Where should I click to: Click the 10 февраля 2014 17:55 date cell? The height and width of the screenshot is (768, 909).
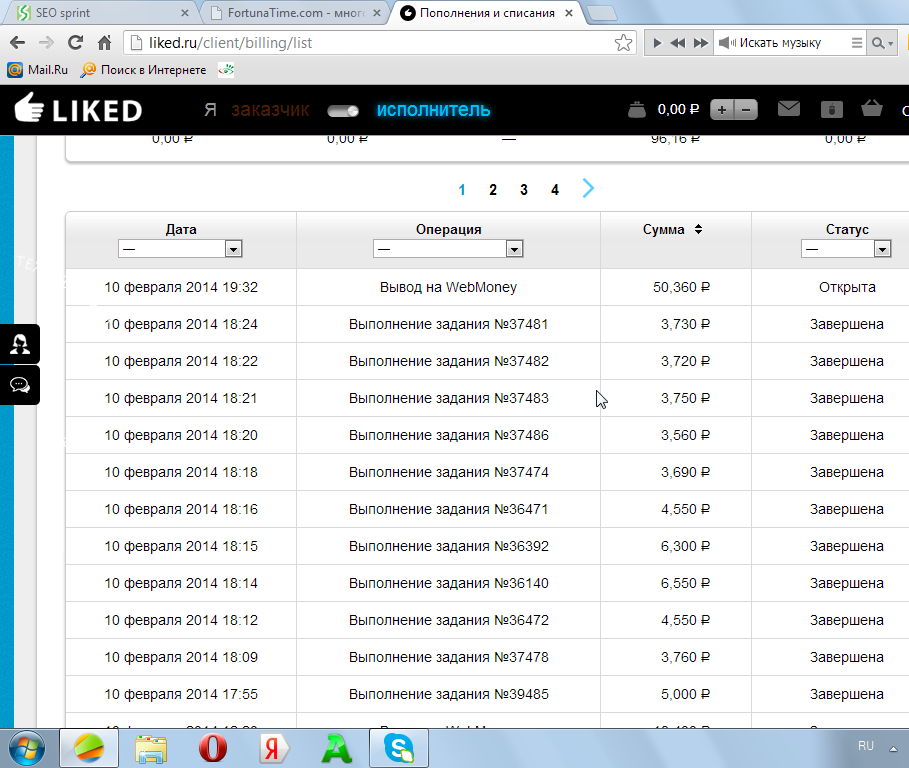coord(181,694)
